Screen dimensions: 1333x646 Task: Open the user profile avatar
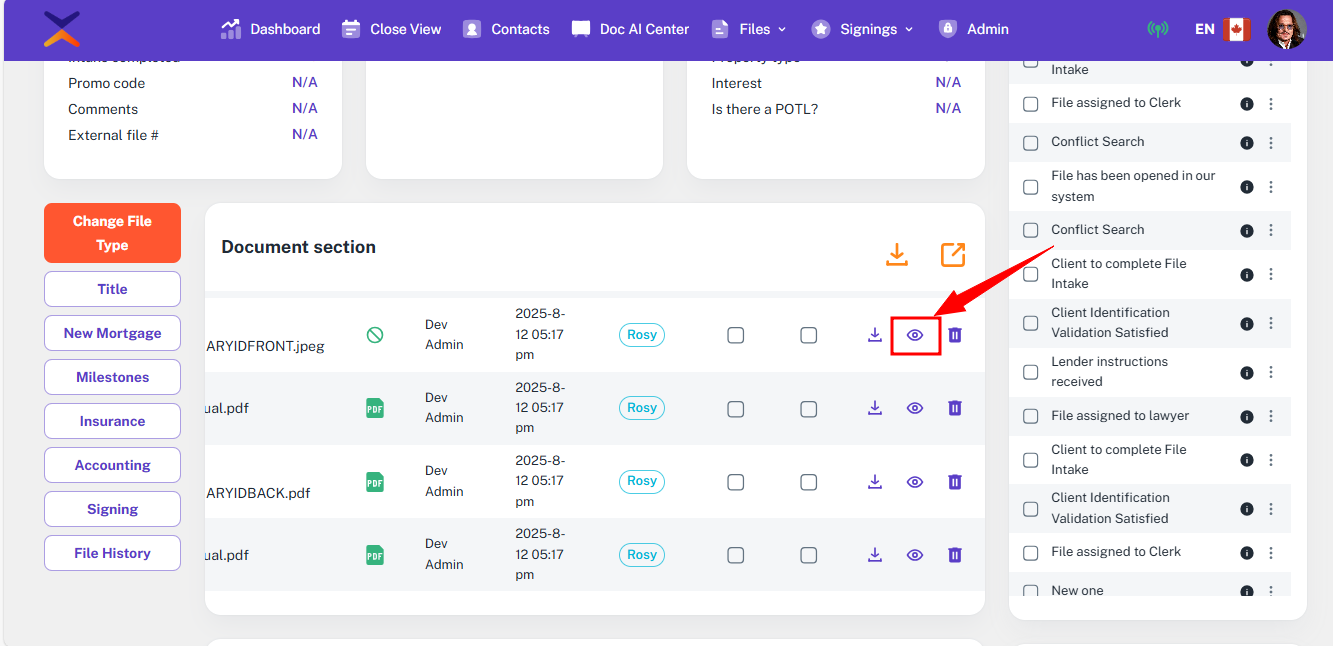coord(1286,29)
